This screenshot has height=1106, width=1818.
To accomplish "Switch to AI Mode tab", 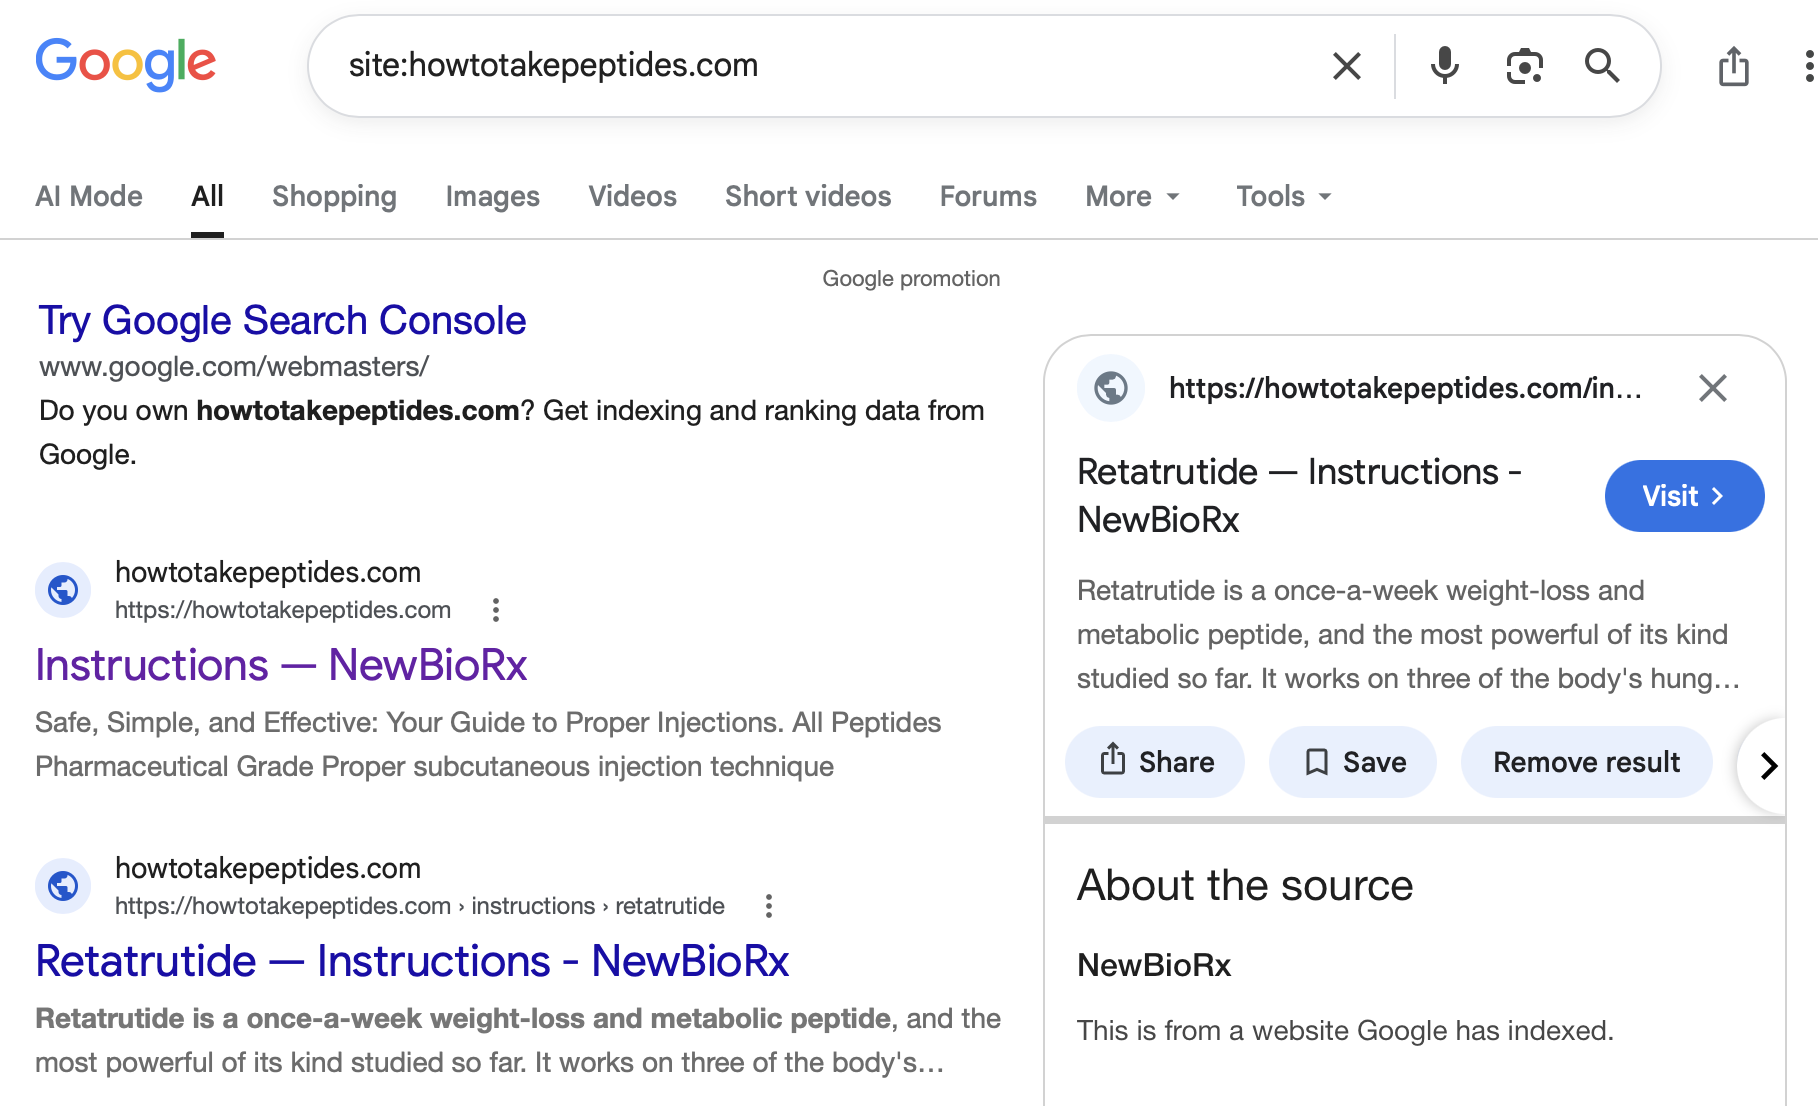I will (89, 196).
